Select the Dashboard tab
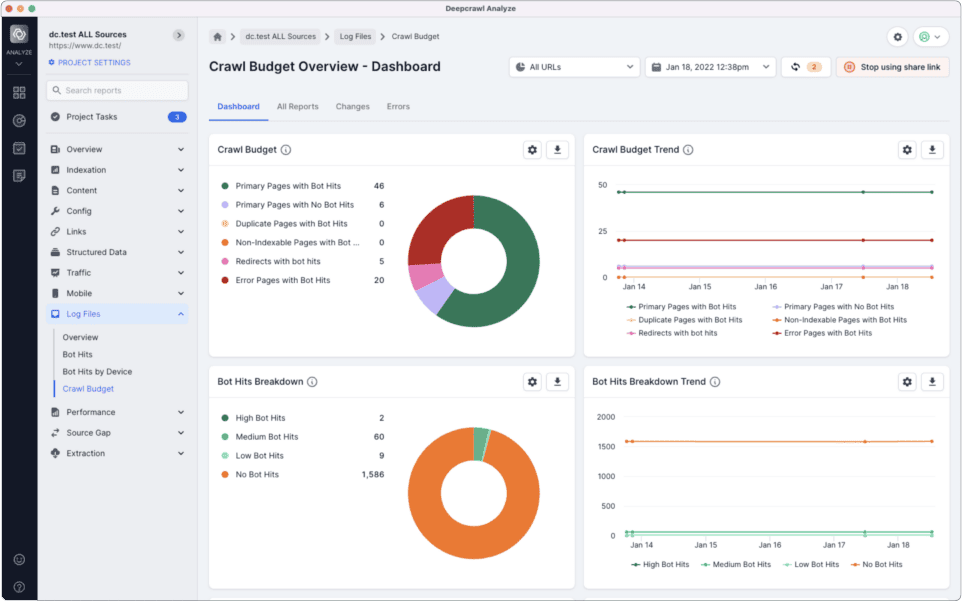 tap(238, 107)
